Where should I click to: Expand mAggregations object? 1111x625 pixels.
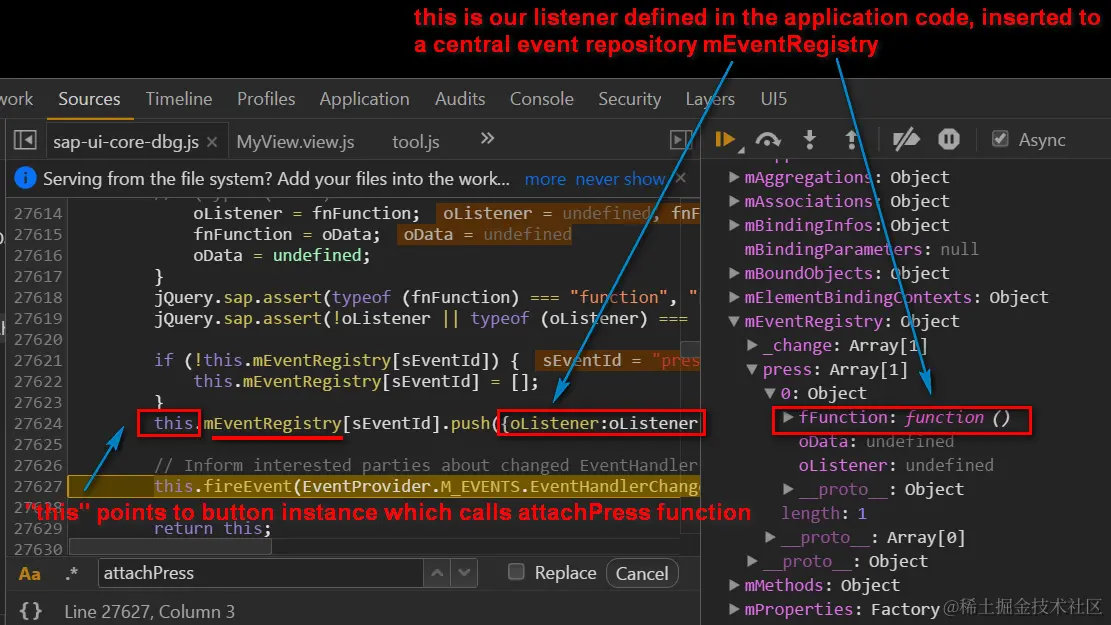pyautogui.click(x=735, y=177)
